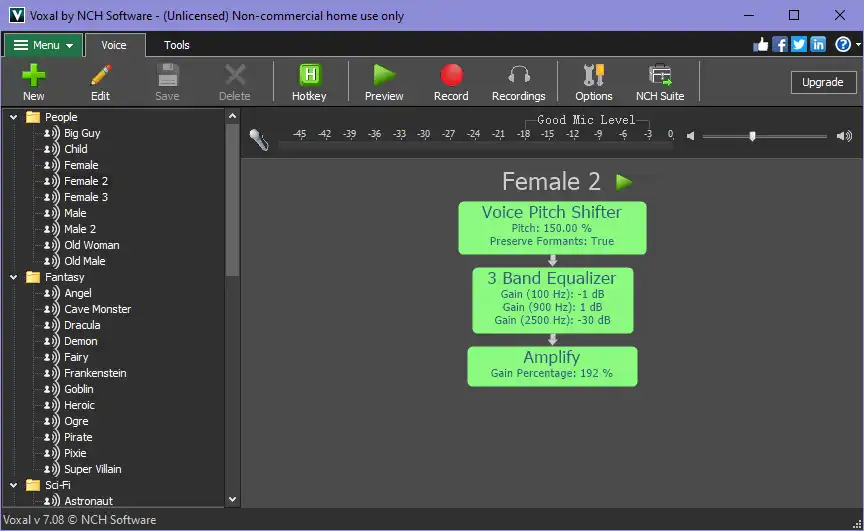
Task: Select the Old Woman voice
Action: coord(91,245)
